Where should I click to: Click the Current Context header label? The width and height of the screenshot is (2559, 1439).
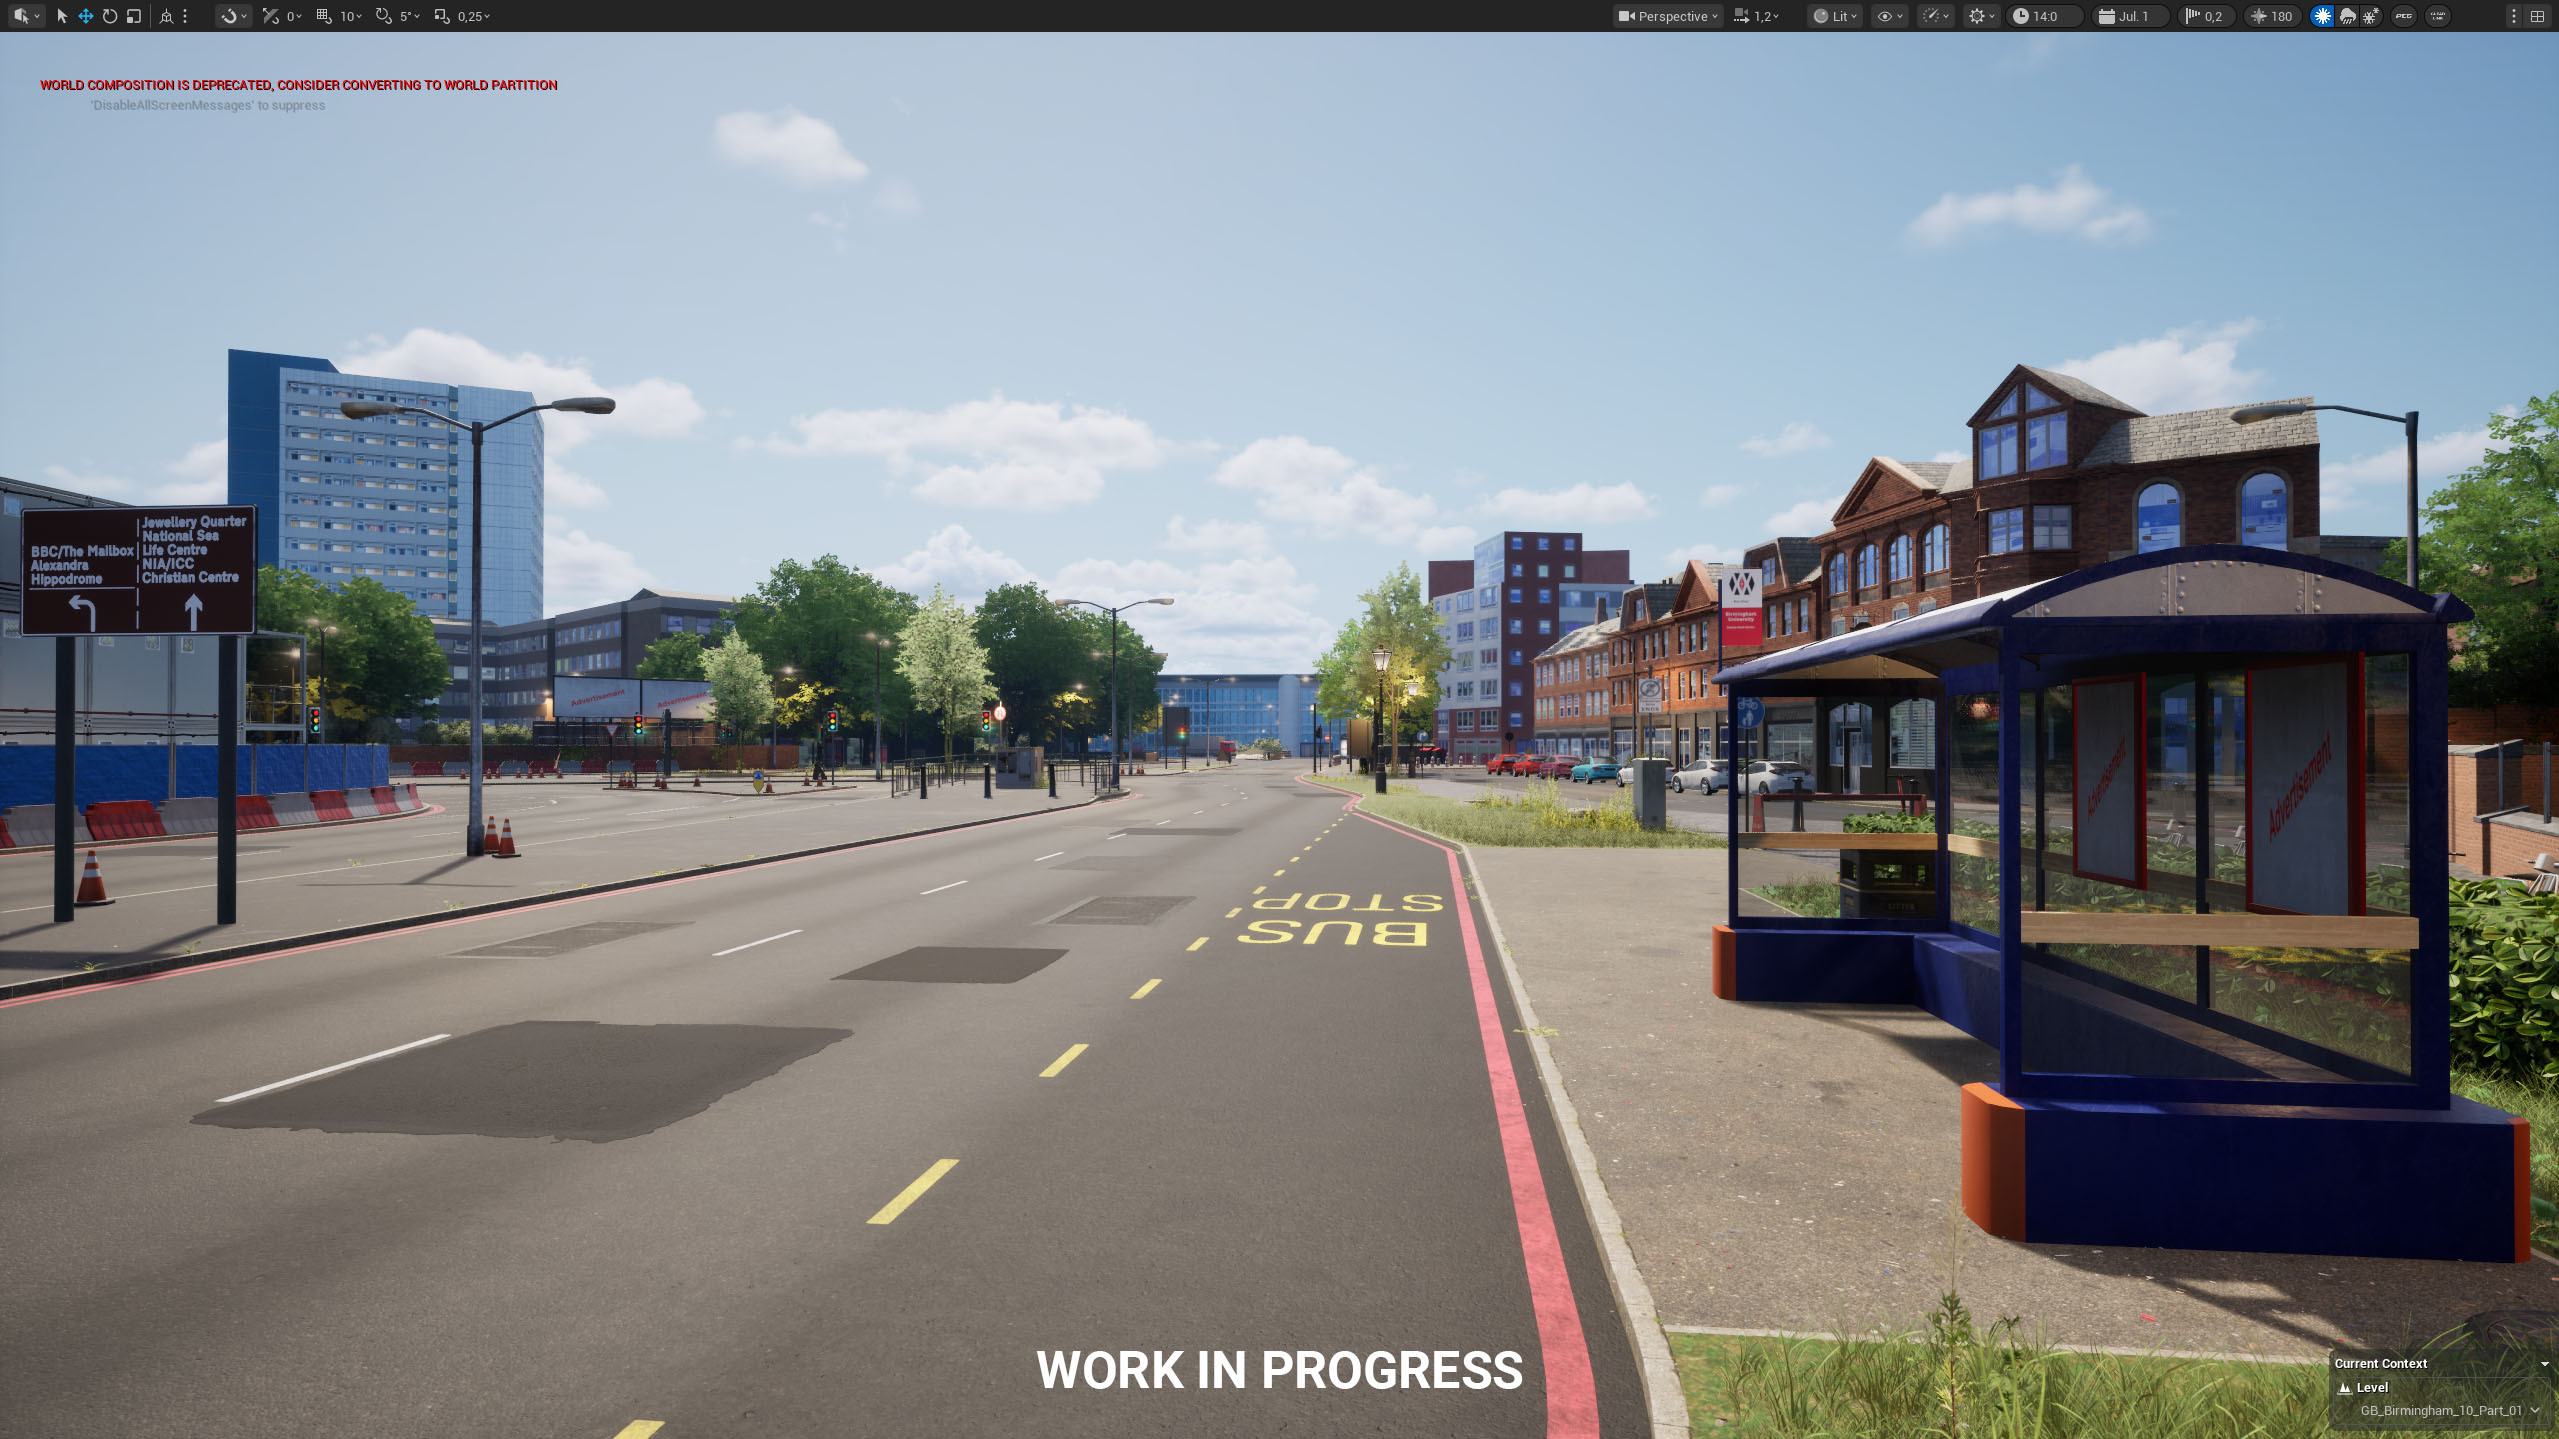pyautogui.click(x=2380, y=1364)
